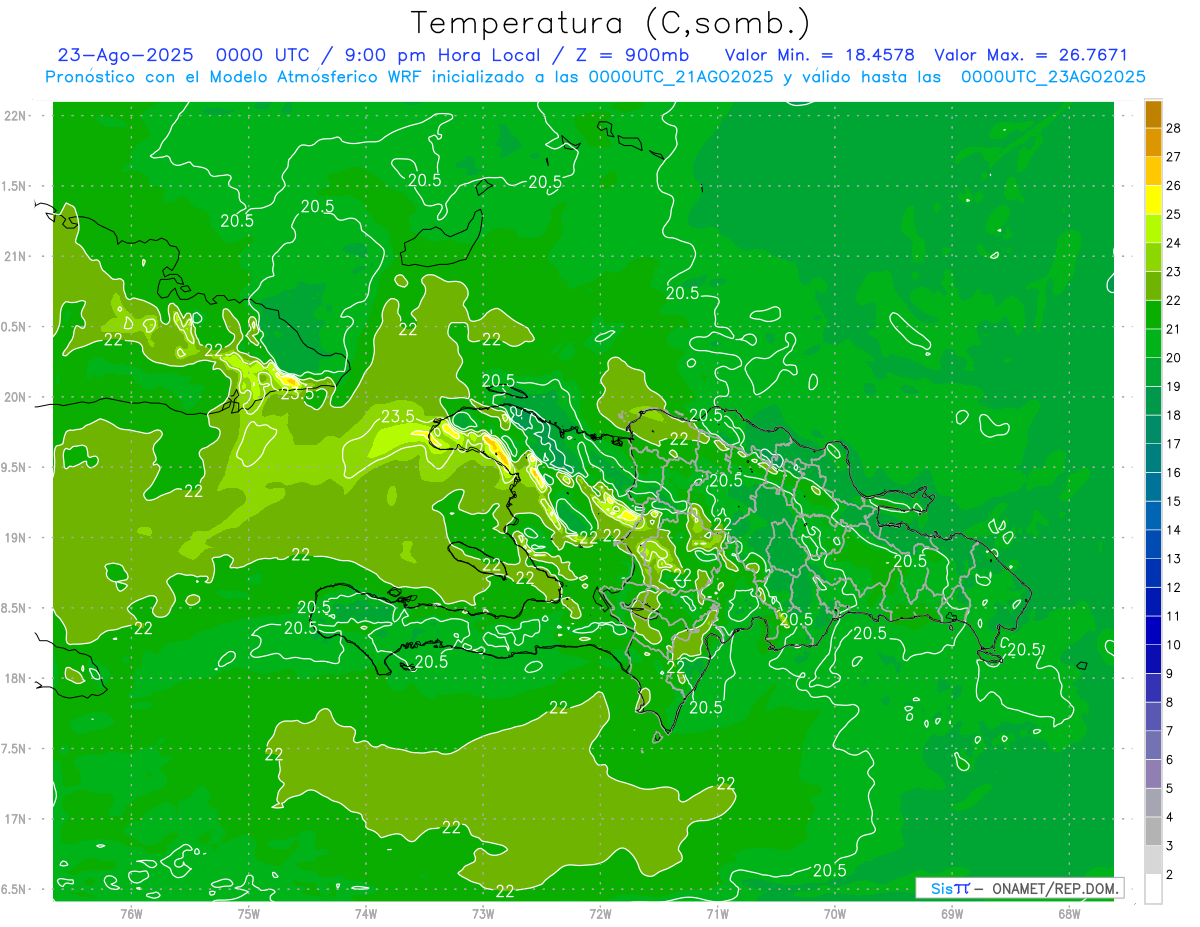Click the "22N" latitude axis label
Image resolution: width=1200 pixels, height=927 pixels.
(x=16, y=116)
